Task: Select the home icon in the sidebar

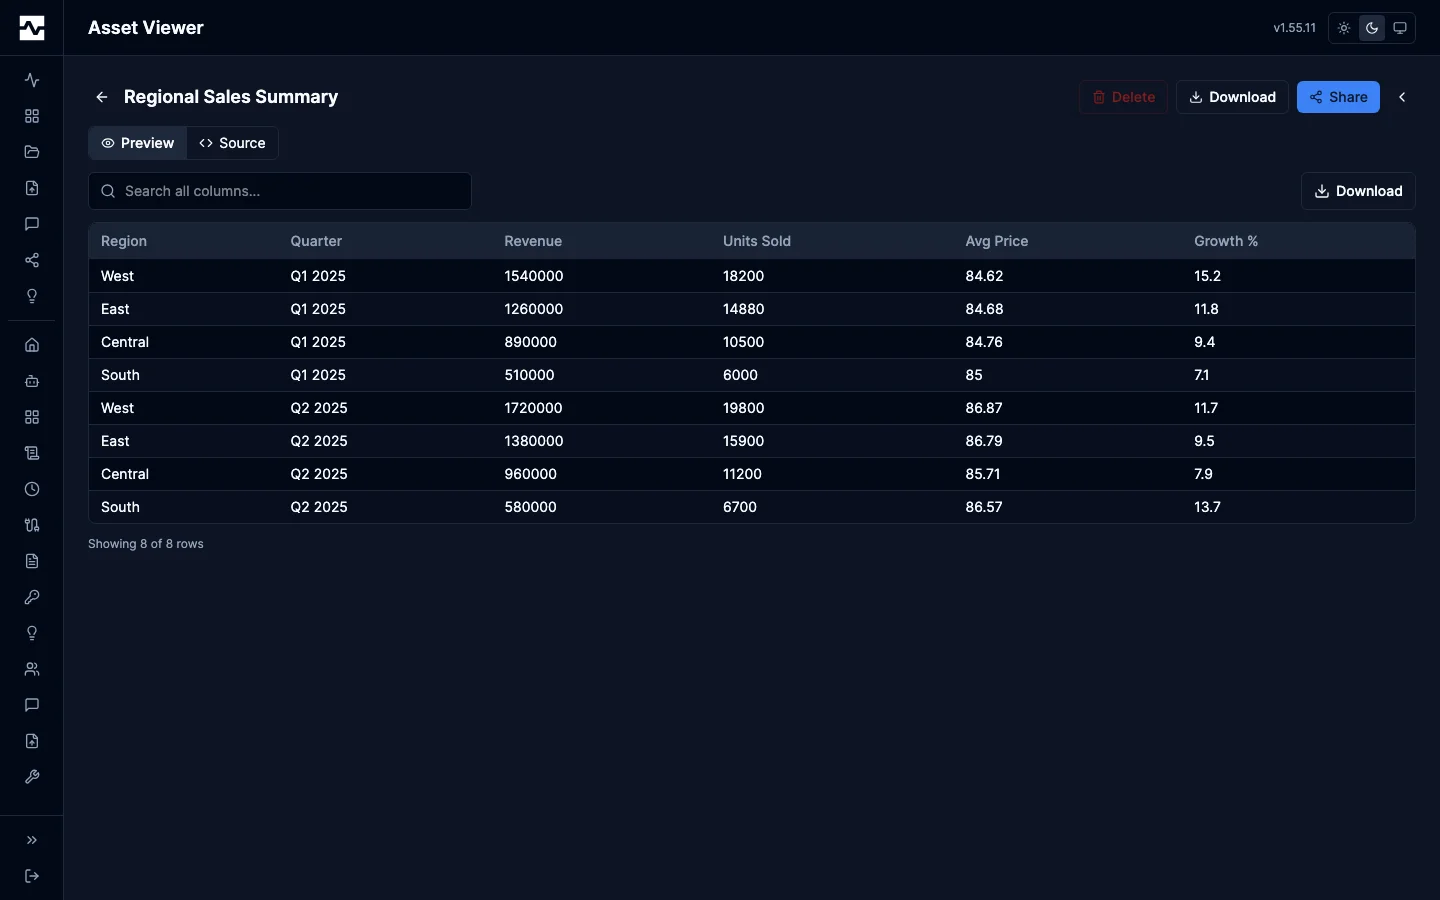Action: coord(31,344)
